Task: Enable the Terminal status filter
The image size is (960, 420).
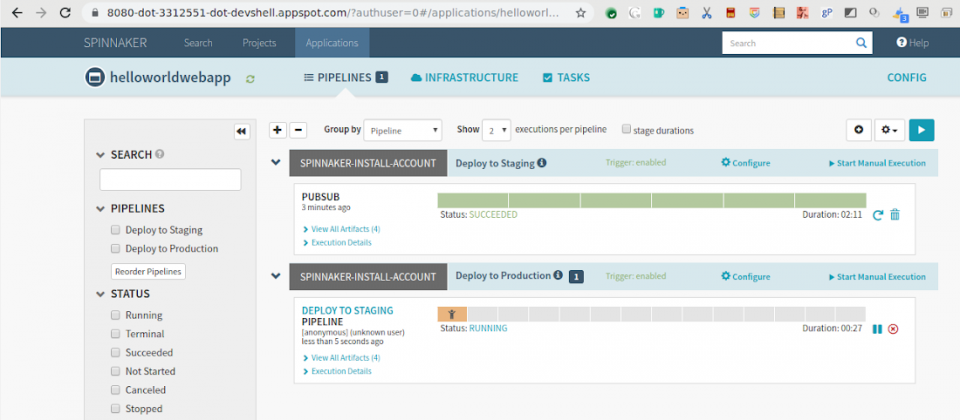Action: (x=115, y=334)
